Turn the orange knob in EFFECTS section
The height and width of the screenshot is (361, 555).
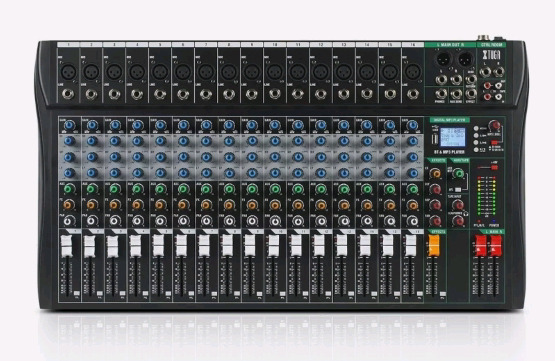[x=436, y=173]
